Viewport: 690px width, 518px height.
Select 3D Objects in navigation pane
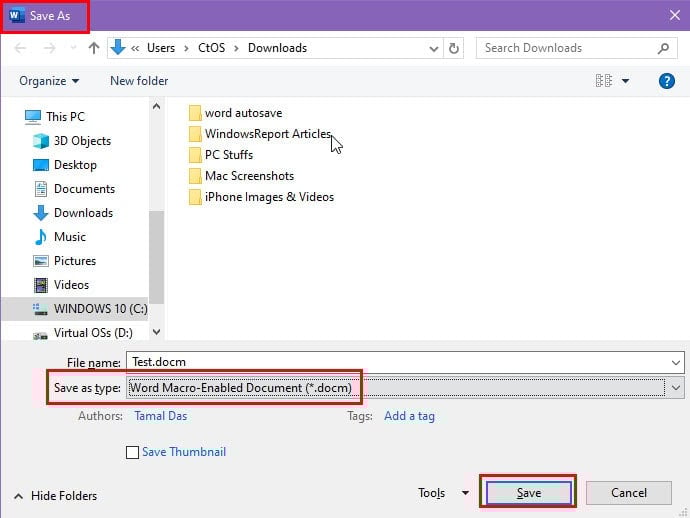(x=82, y=141)
